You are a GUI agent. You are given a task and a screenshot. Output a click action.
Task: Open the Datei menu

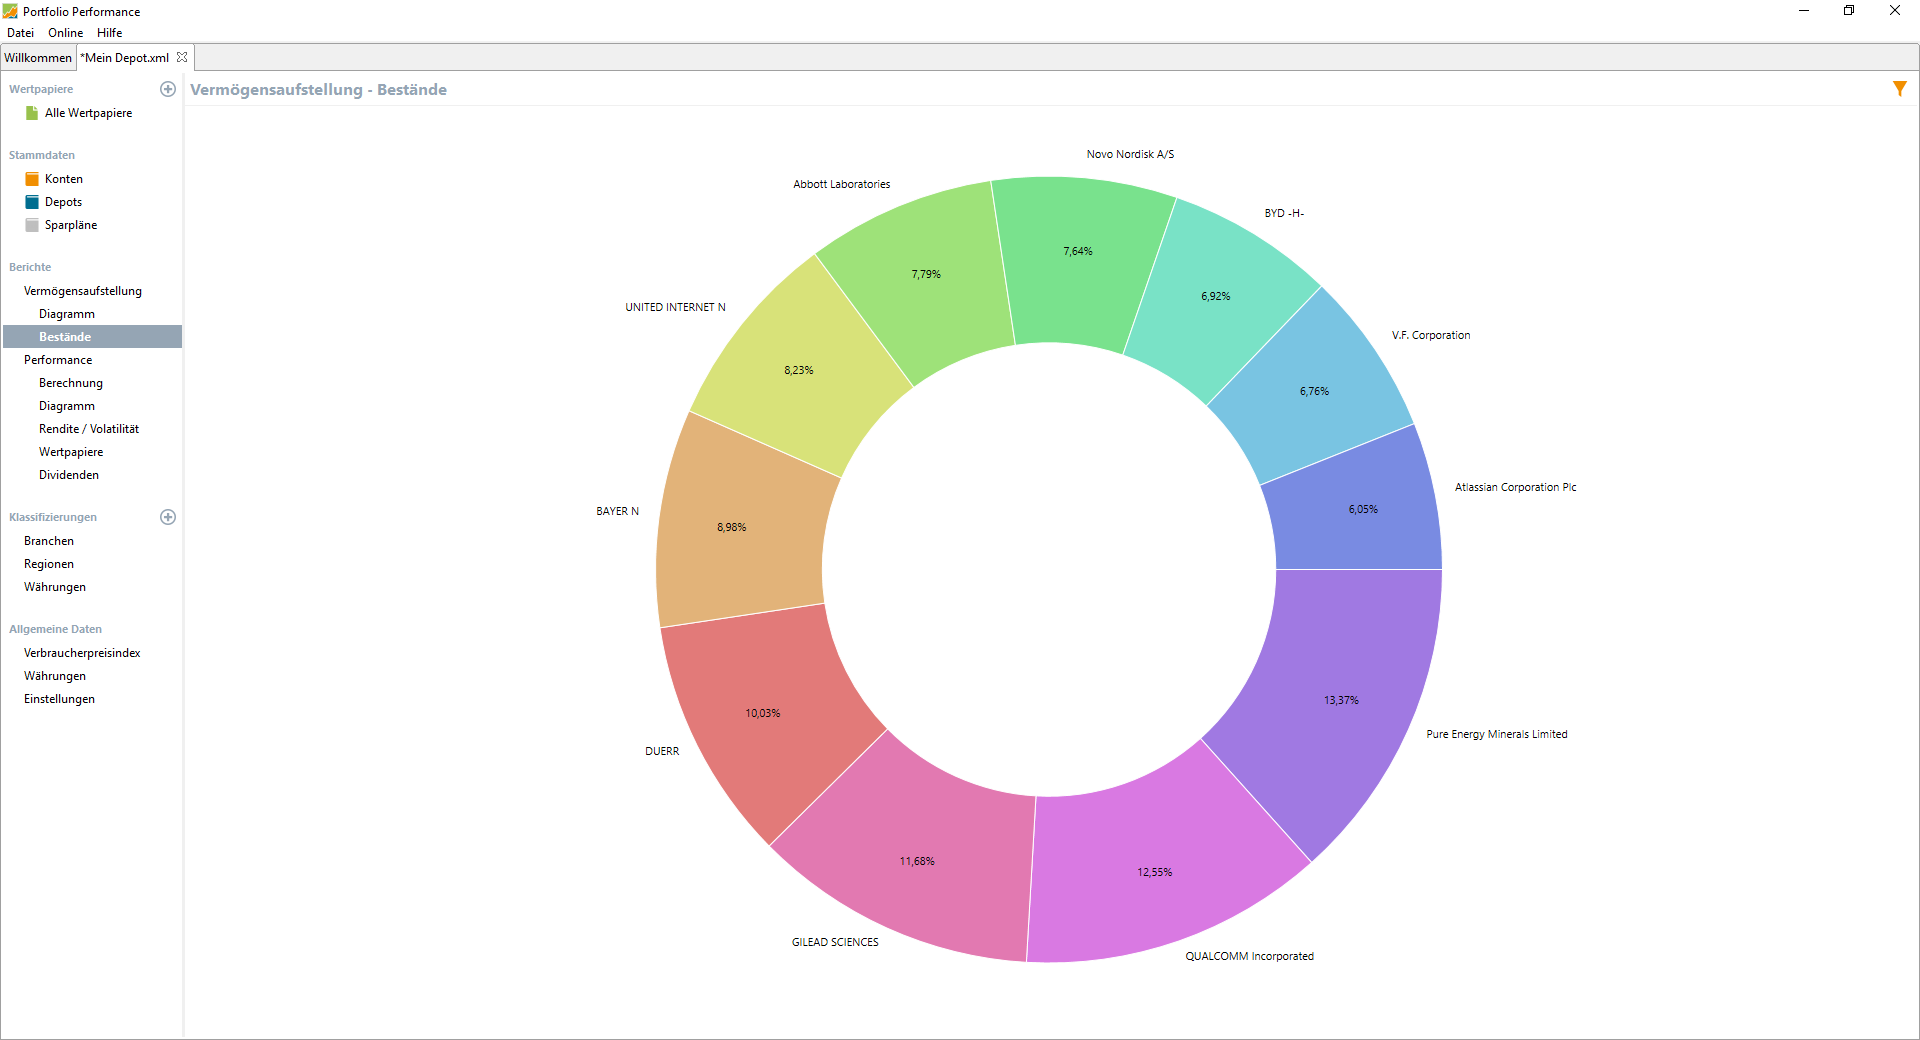point(21,33)
